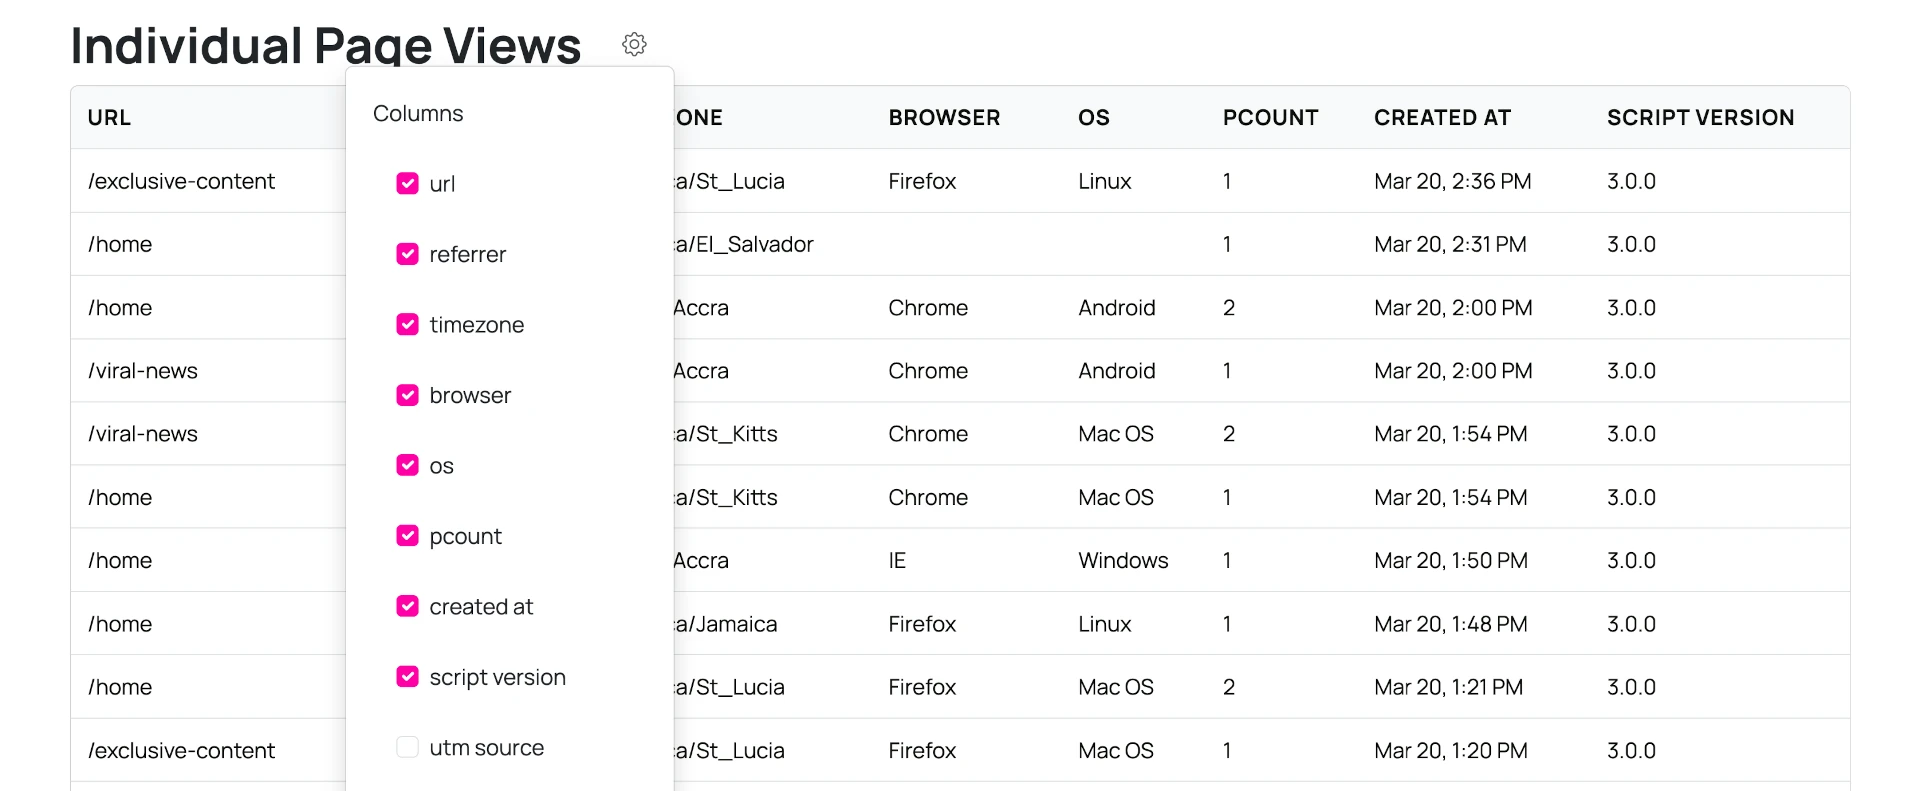Uncheck the referrer column checkbox
Viewport: 1920px width, 791px height.
pyautogui.click(x=407, y=254)
